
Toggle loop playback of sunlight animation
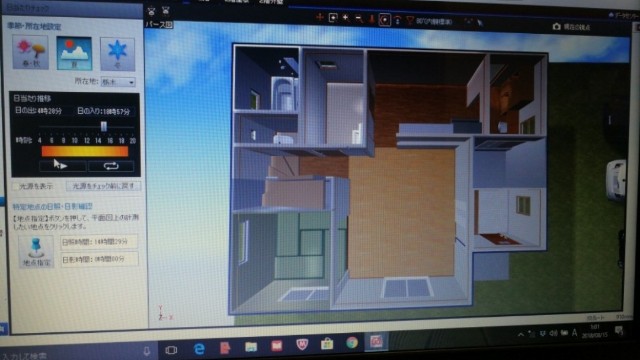point(111,166)
